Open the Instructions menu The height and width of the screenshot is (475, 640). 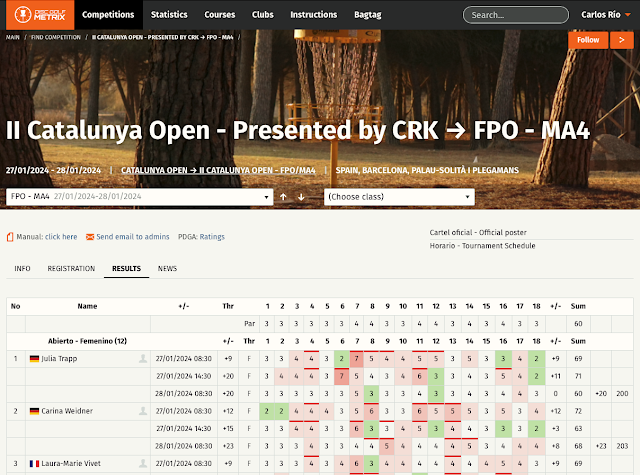[x=313, y=15]
